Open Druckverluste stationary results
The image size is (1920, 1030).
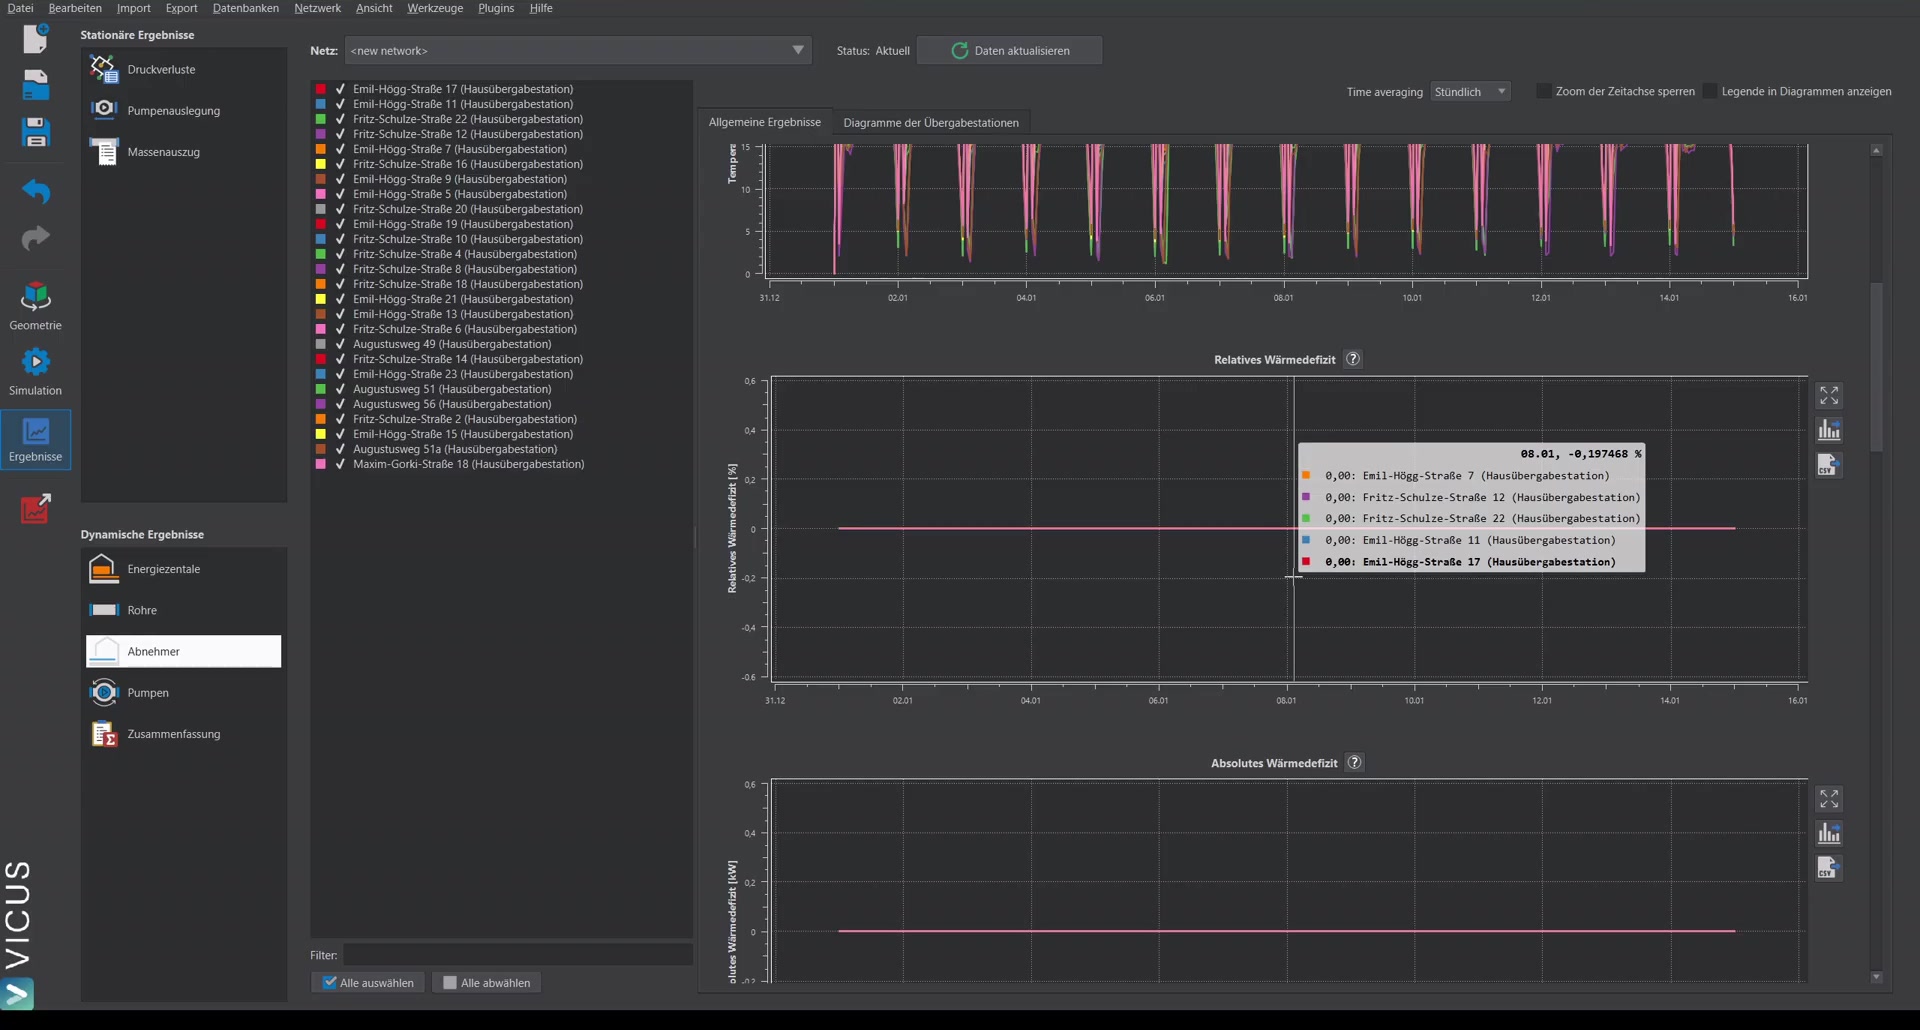183,69
